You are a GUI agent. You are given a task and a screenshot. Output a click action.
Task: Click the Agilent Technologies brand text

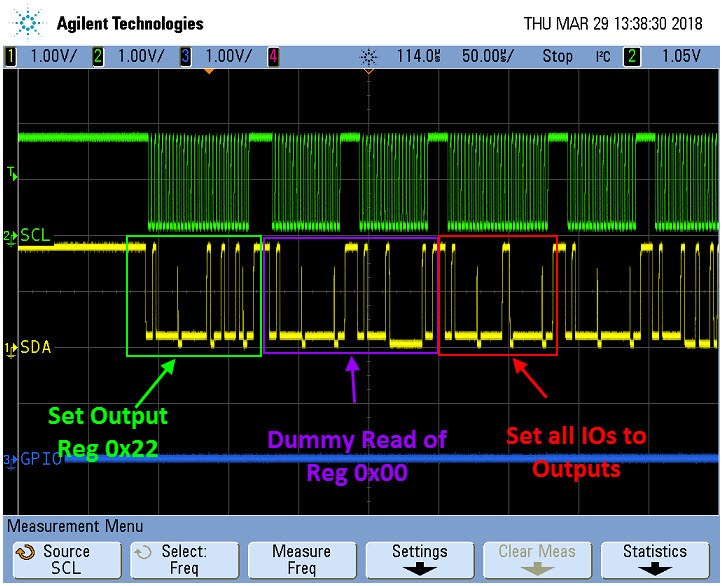coord(130,24)
